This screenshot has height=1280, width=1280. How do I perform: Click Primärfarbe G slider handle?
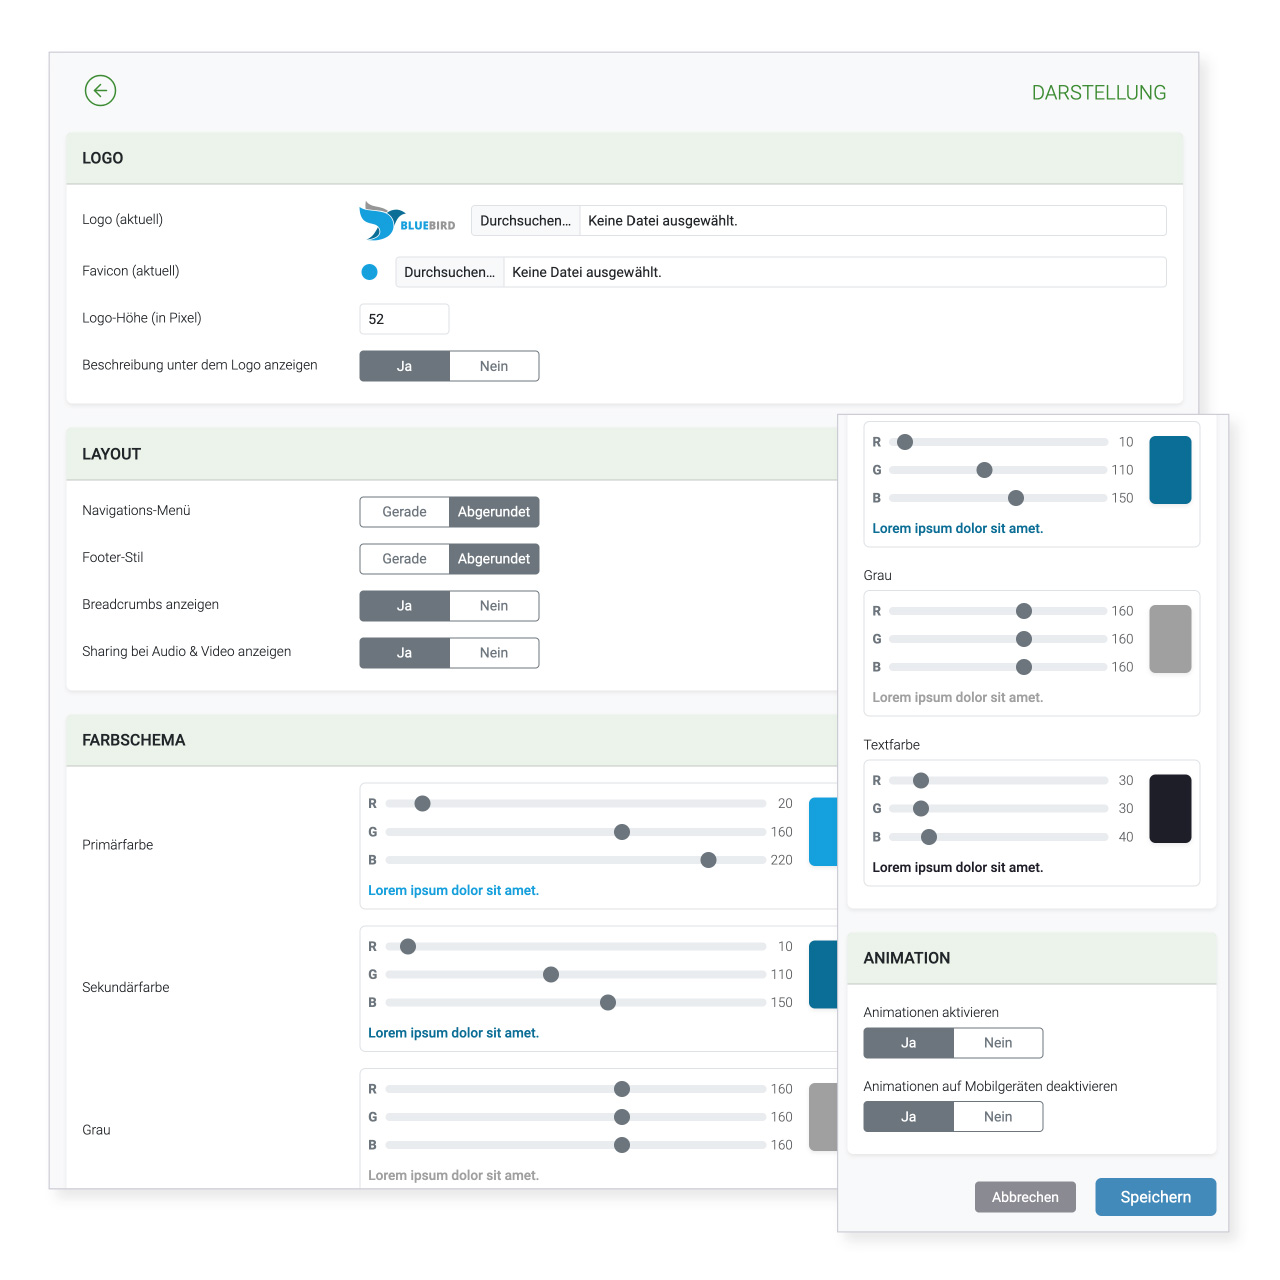(x=622, y=832)
